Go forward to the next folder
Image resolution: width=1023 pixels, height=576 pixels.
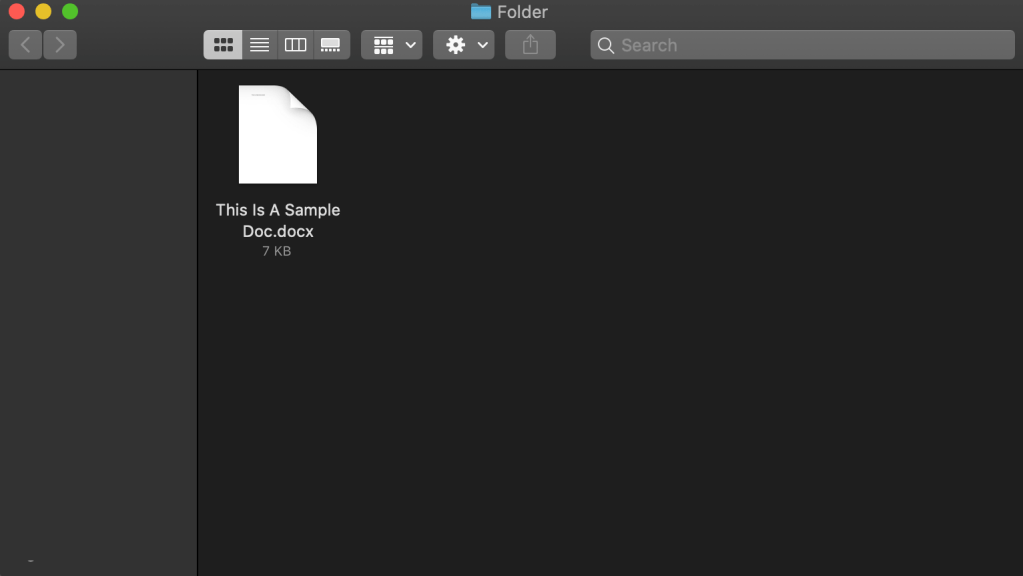point(60,45)
